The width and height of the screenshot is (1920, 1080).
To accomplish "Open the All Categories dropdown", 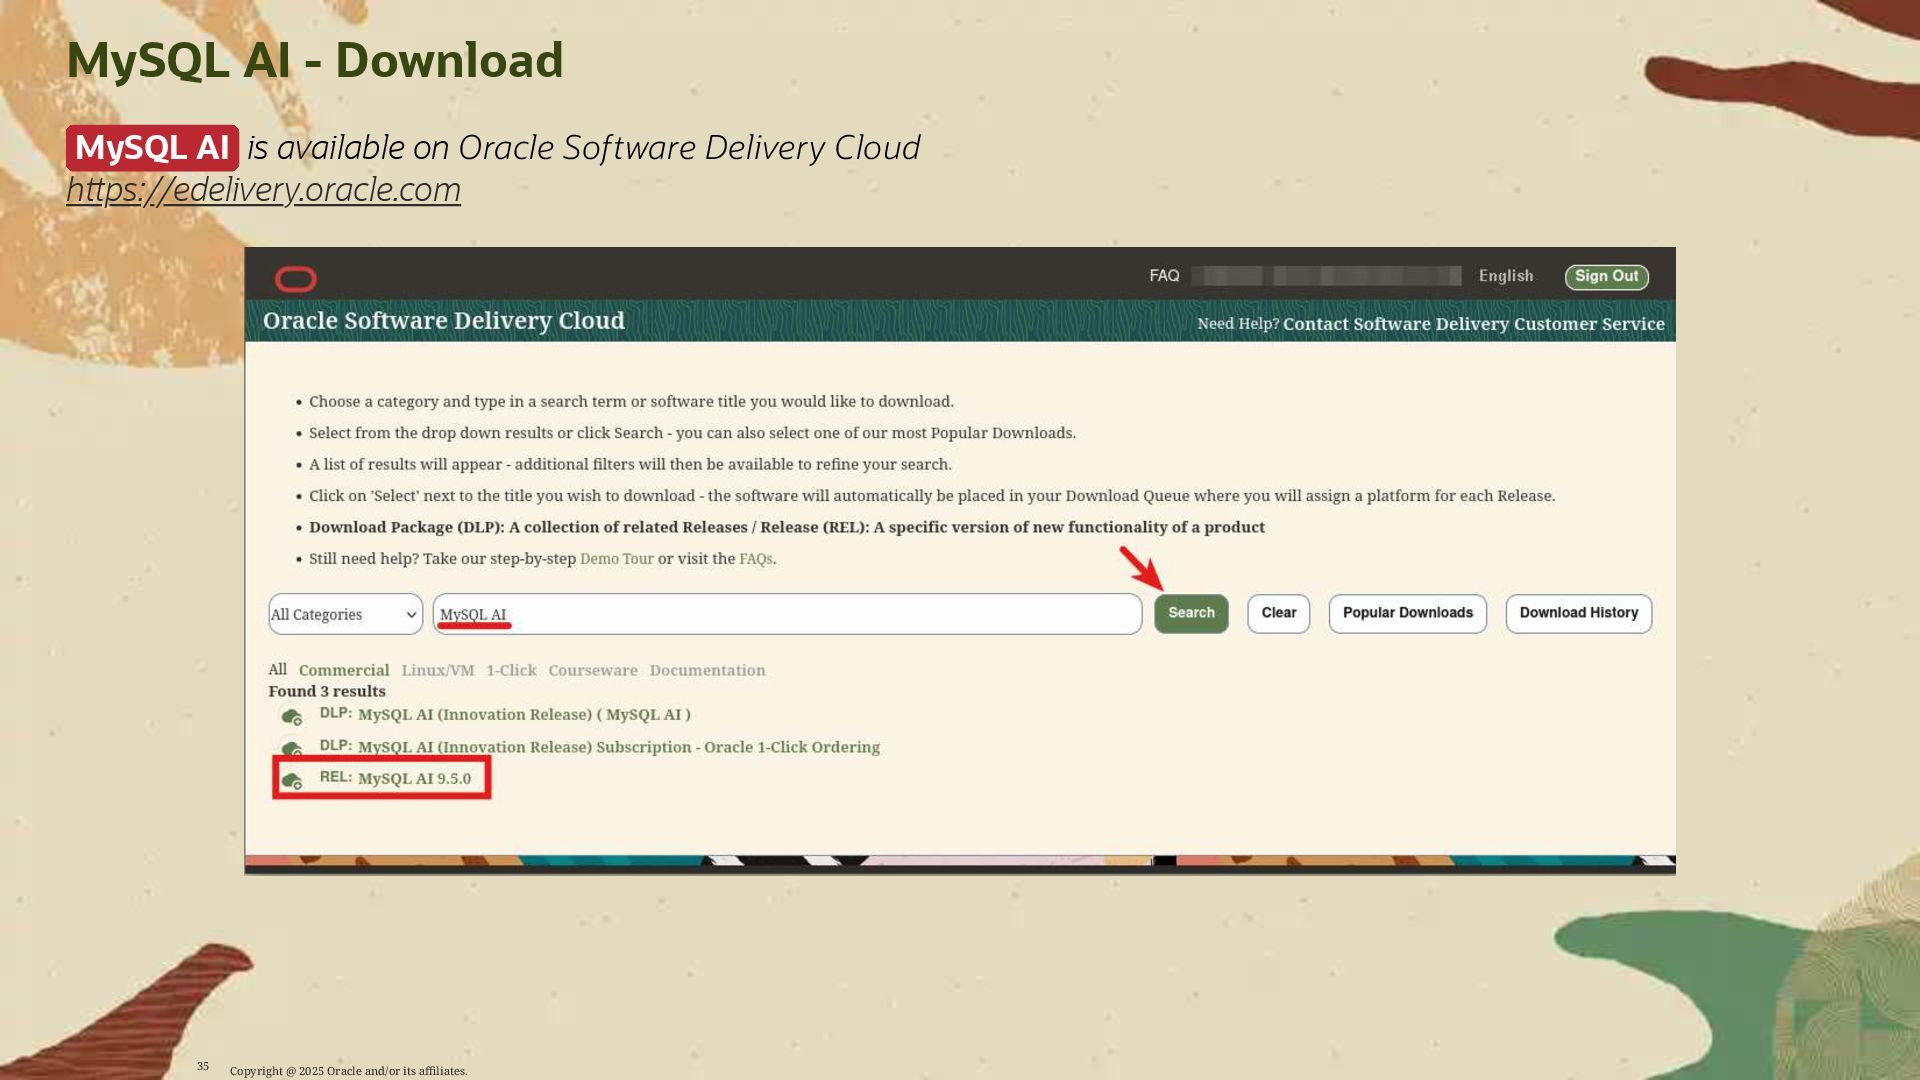I will click(345, 614).
